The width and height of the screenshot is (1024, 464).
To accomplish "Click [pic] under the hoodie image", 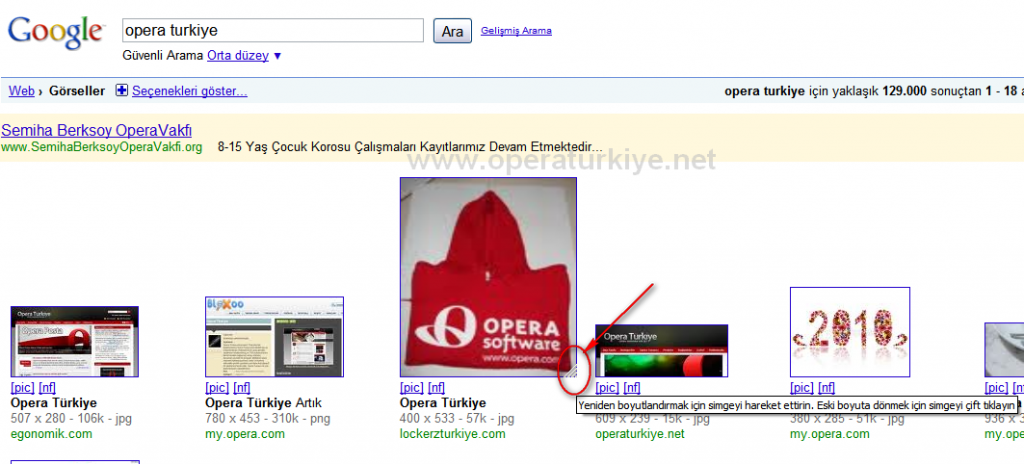I will point(411,388).
